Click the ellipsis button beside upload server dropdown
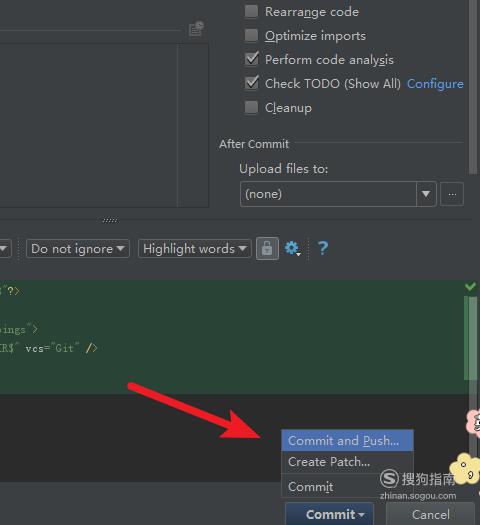Image resolution: width=480 pixels, height=525 pixels. (452, 194)
